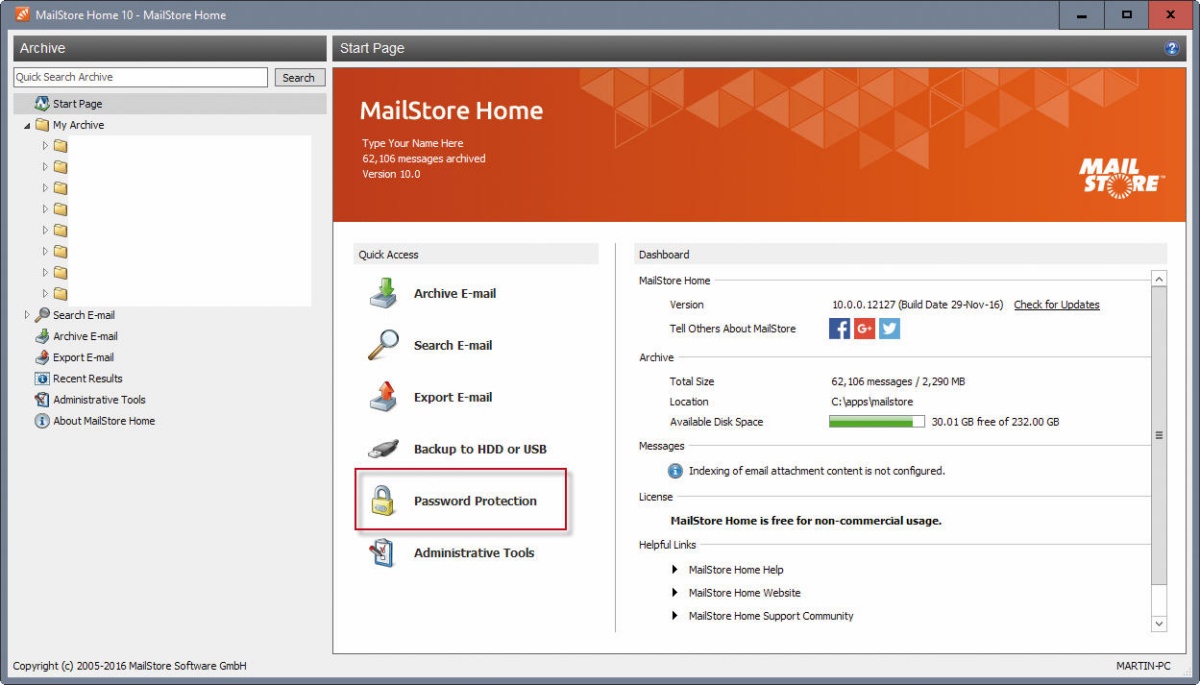
Task: Click the Archive E-mail icon in the sidebar
Action: coord(42,336)
